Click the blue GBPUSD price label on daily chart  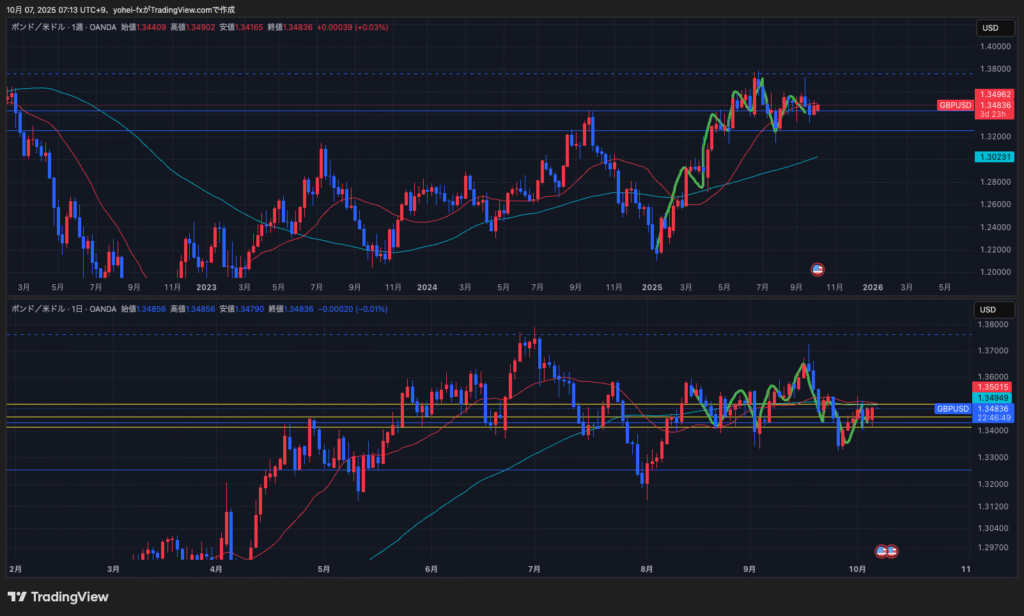(x=954, y=409)
